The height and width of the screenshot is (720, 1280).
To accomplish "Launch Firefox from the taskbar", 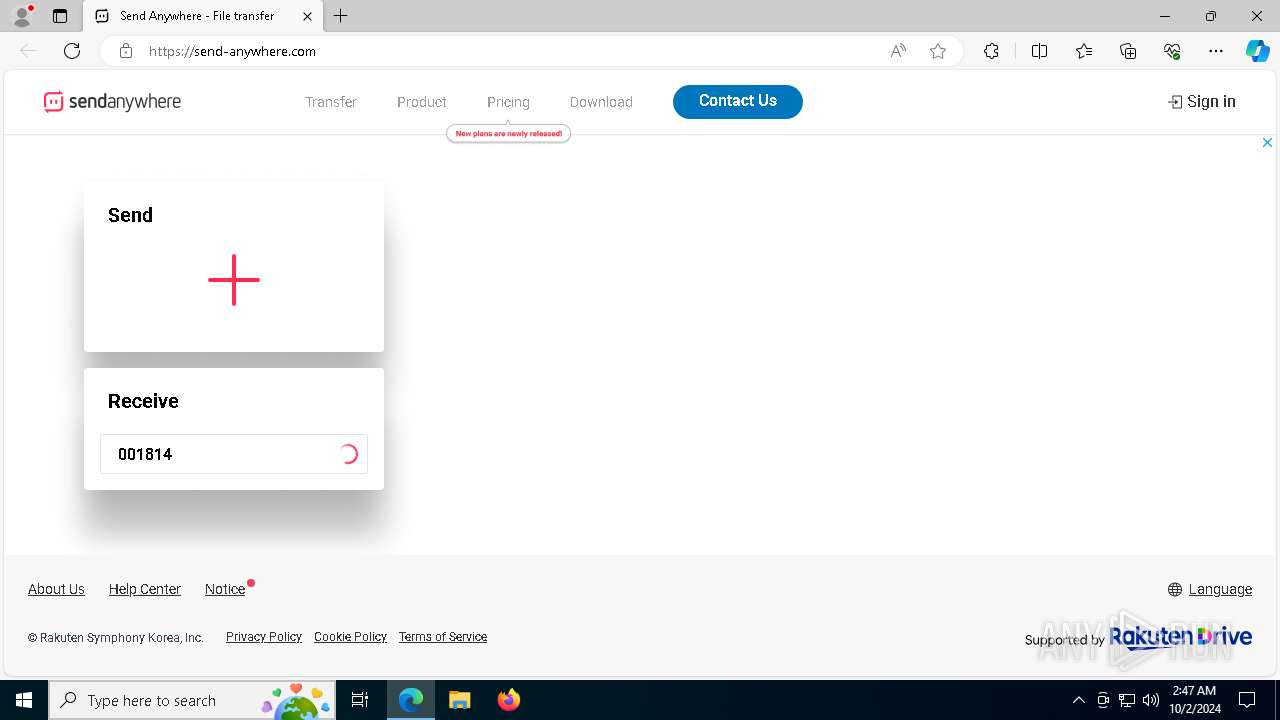I will pos(509,700).
